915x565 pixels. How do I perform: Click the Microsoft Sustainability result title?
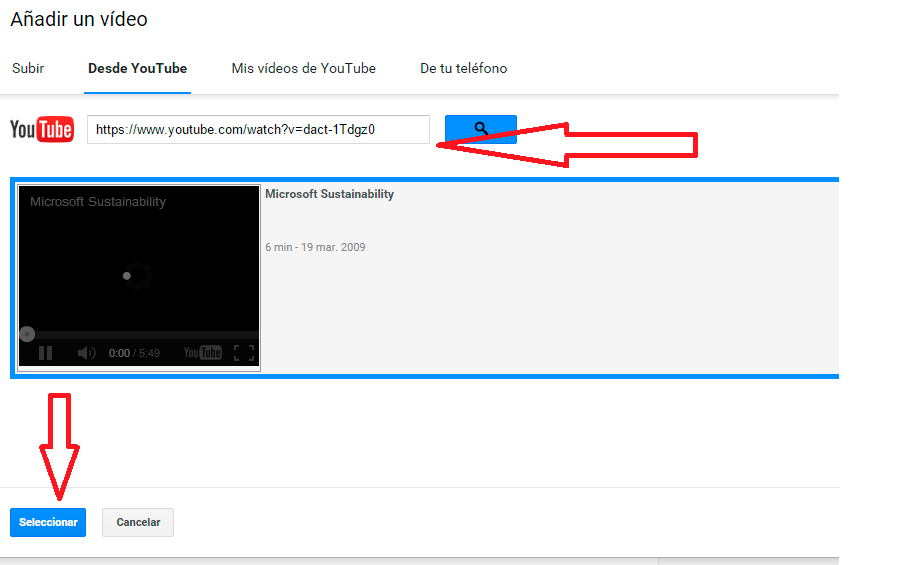[x=329, y=194]
